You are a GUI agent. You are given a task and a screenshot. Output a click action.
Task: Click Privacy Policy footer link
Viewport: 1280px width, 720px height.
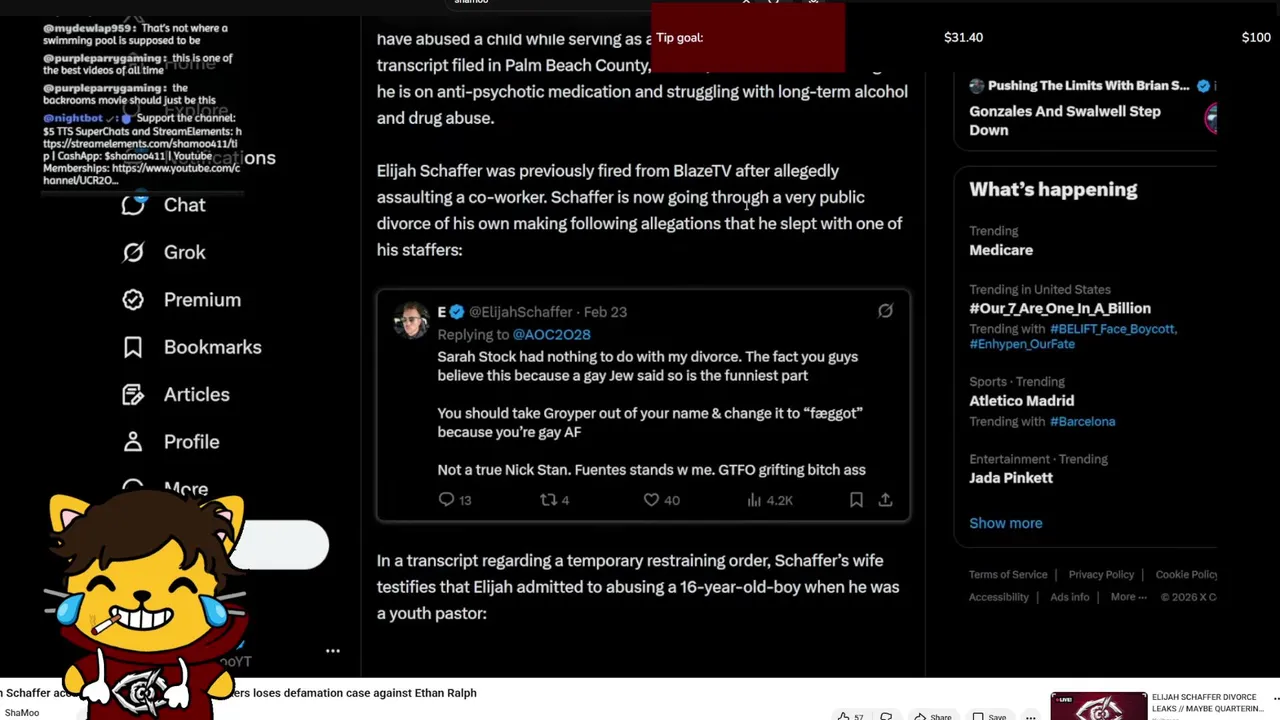[x=1101, y=575]
